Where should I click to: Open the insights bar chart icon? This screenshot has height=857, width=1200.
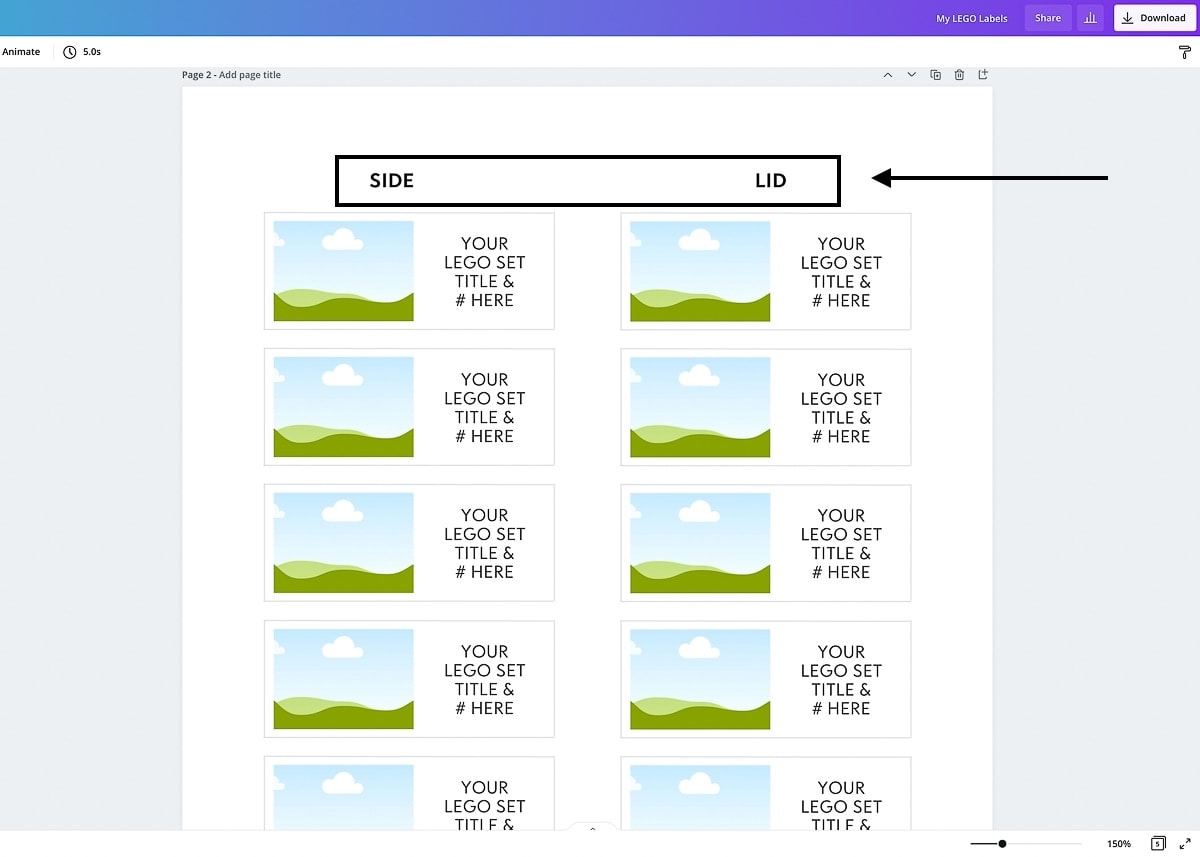1088,18
